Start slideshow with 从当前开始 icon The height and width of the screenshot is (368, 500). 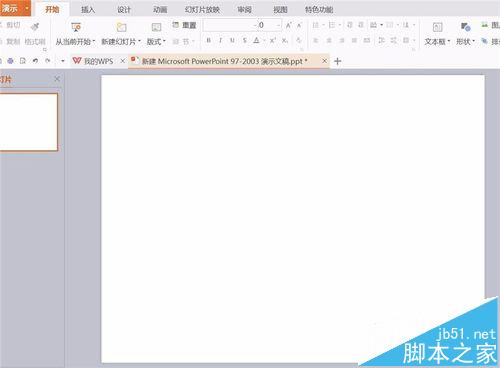tap(76, 27)
